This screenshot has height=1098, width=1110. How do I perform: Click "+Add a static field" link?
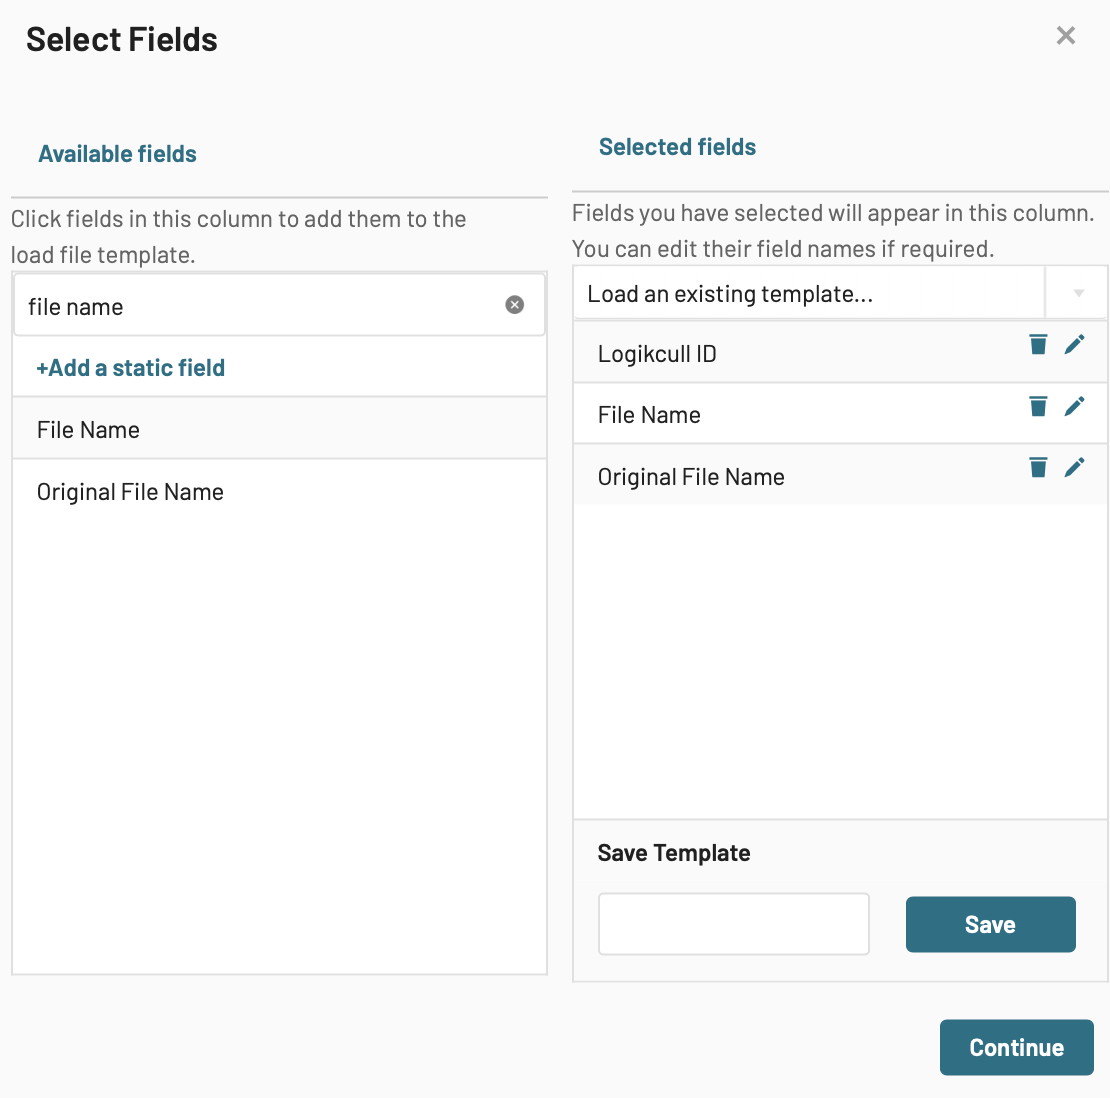[131, 368]
